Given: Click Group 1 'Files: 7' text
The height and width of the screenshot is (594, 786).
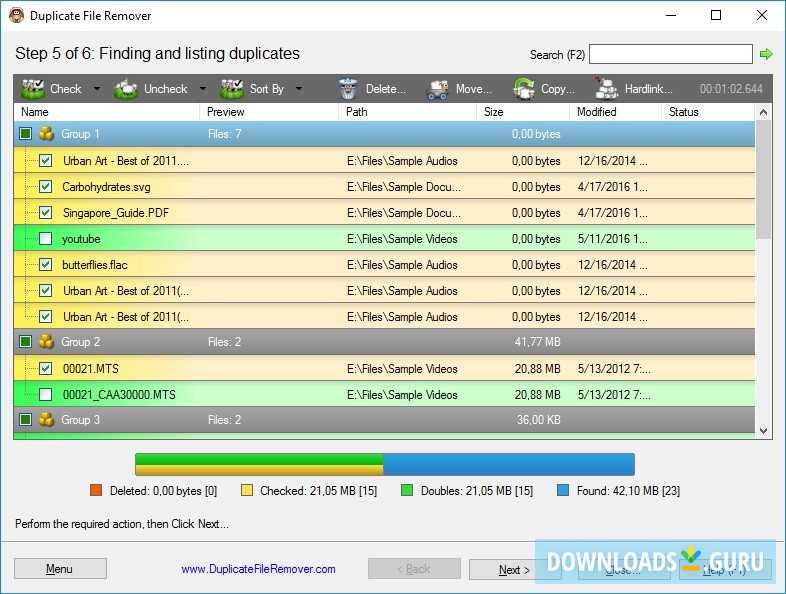Looking at the screenshot, I should pyautogui.click(x=225, y=134).
